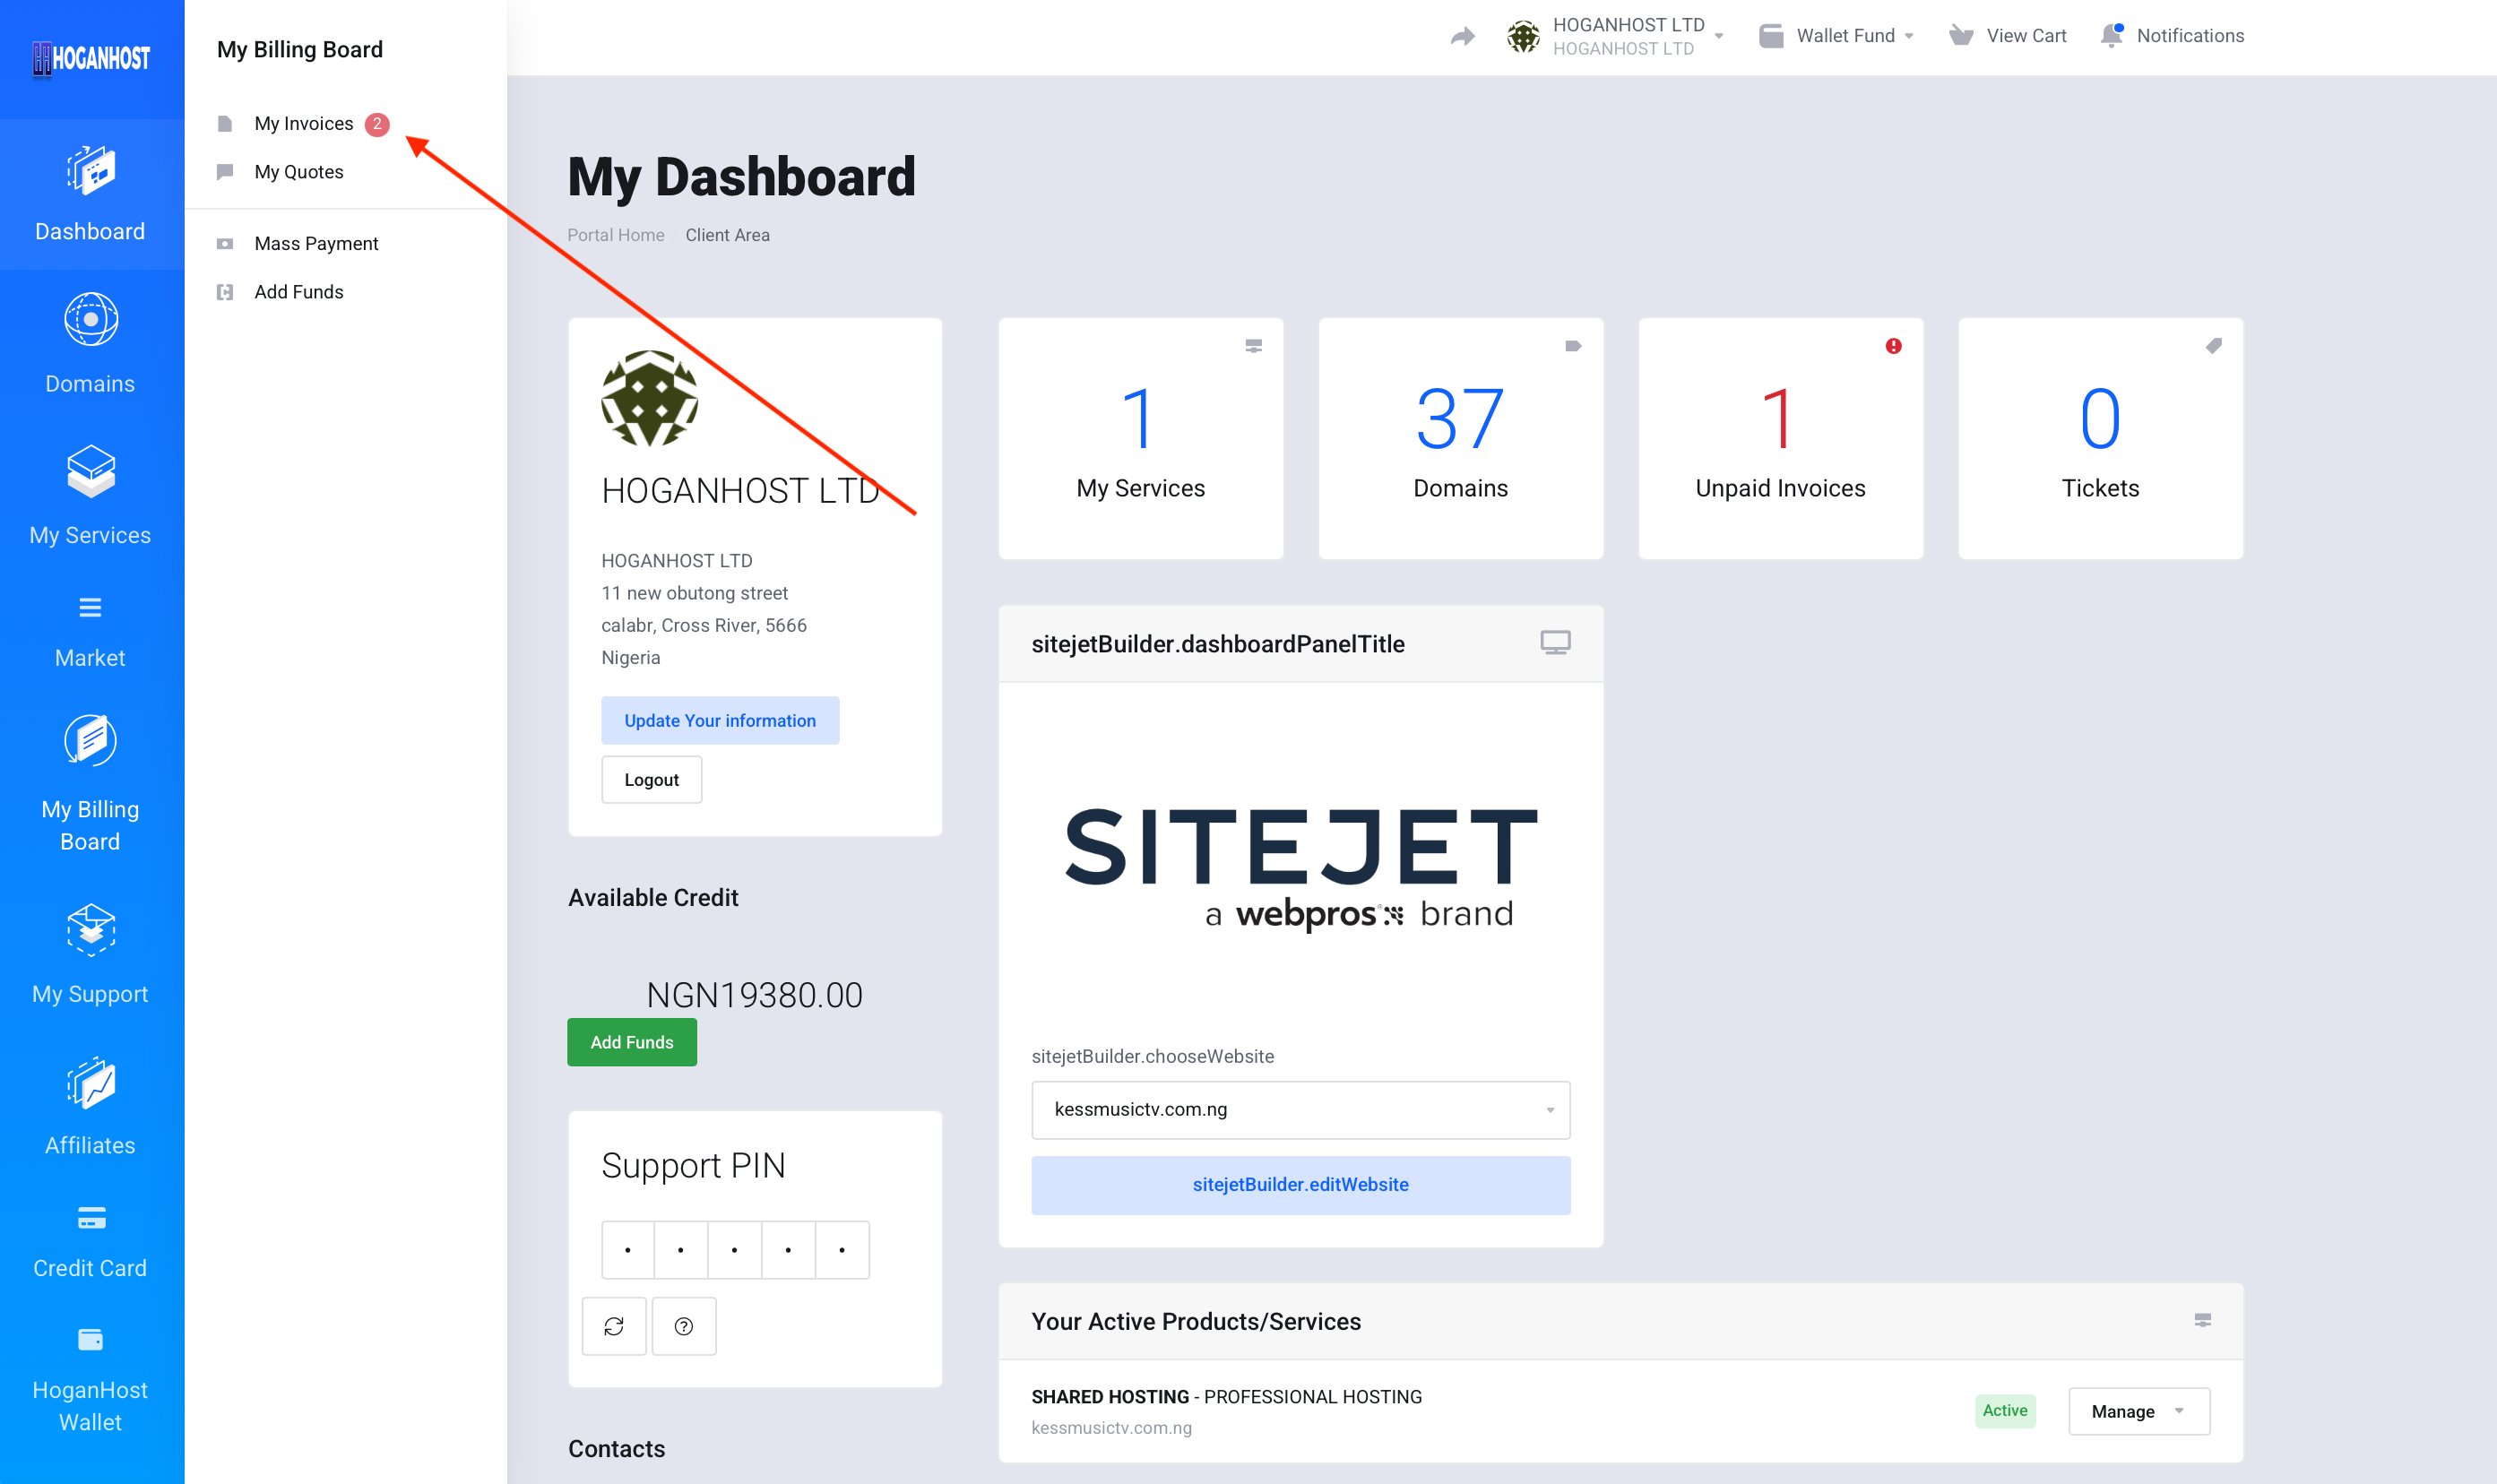Click the Add Funds submenu icon
This screenshot has width=2497, height=1484.
(x=225, y=292)
